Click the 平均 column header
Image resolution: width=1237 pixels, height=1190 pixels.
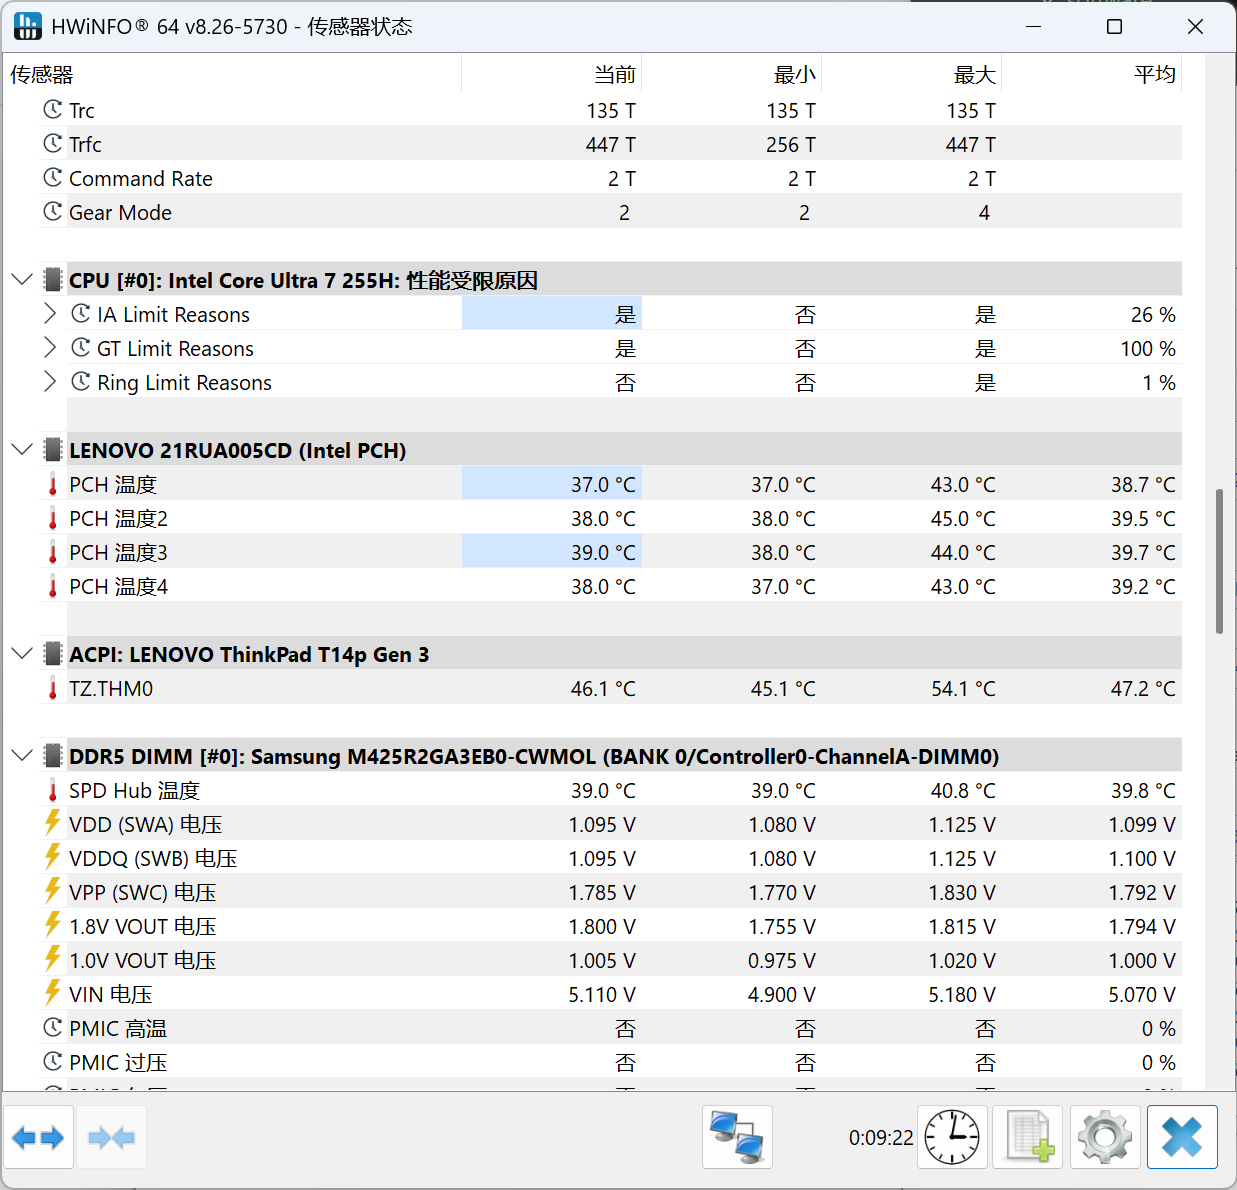click(x=1092, y=74)
